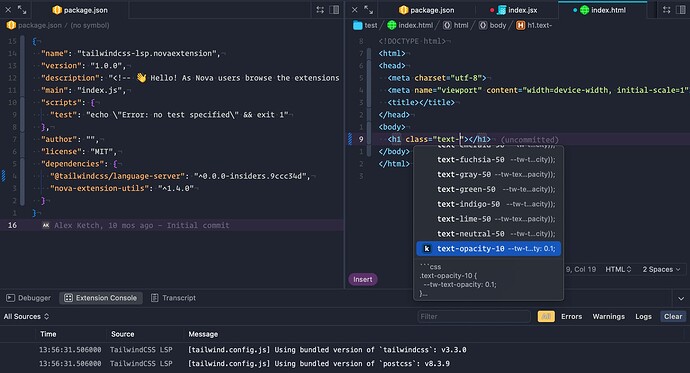Click the line and column indicator
The width and height of the screenshot is (690, 373).
pyautogui.click(x=580, y=269)
